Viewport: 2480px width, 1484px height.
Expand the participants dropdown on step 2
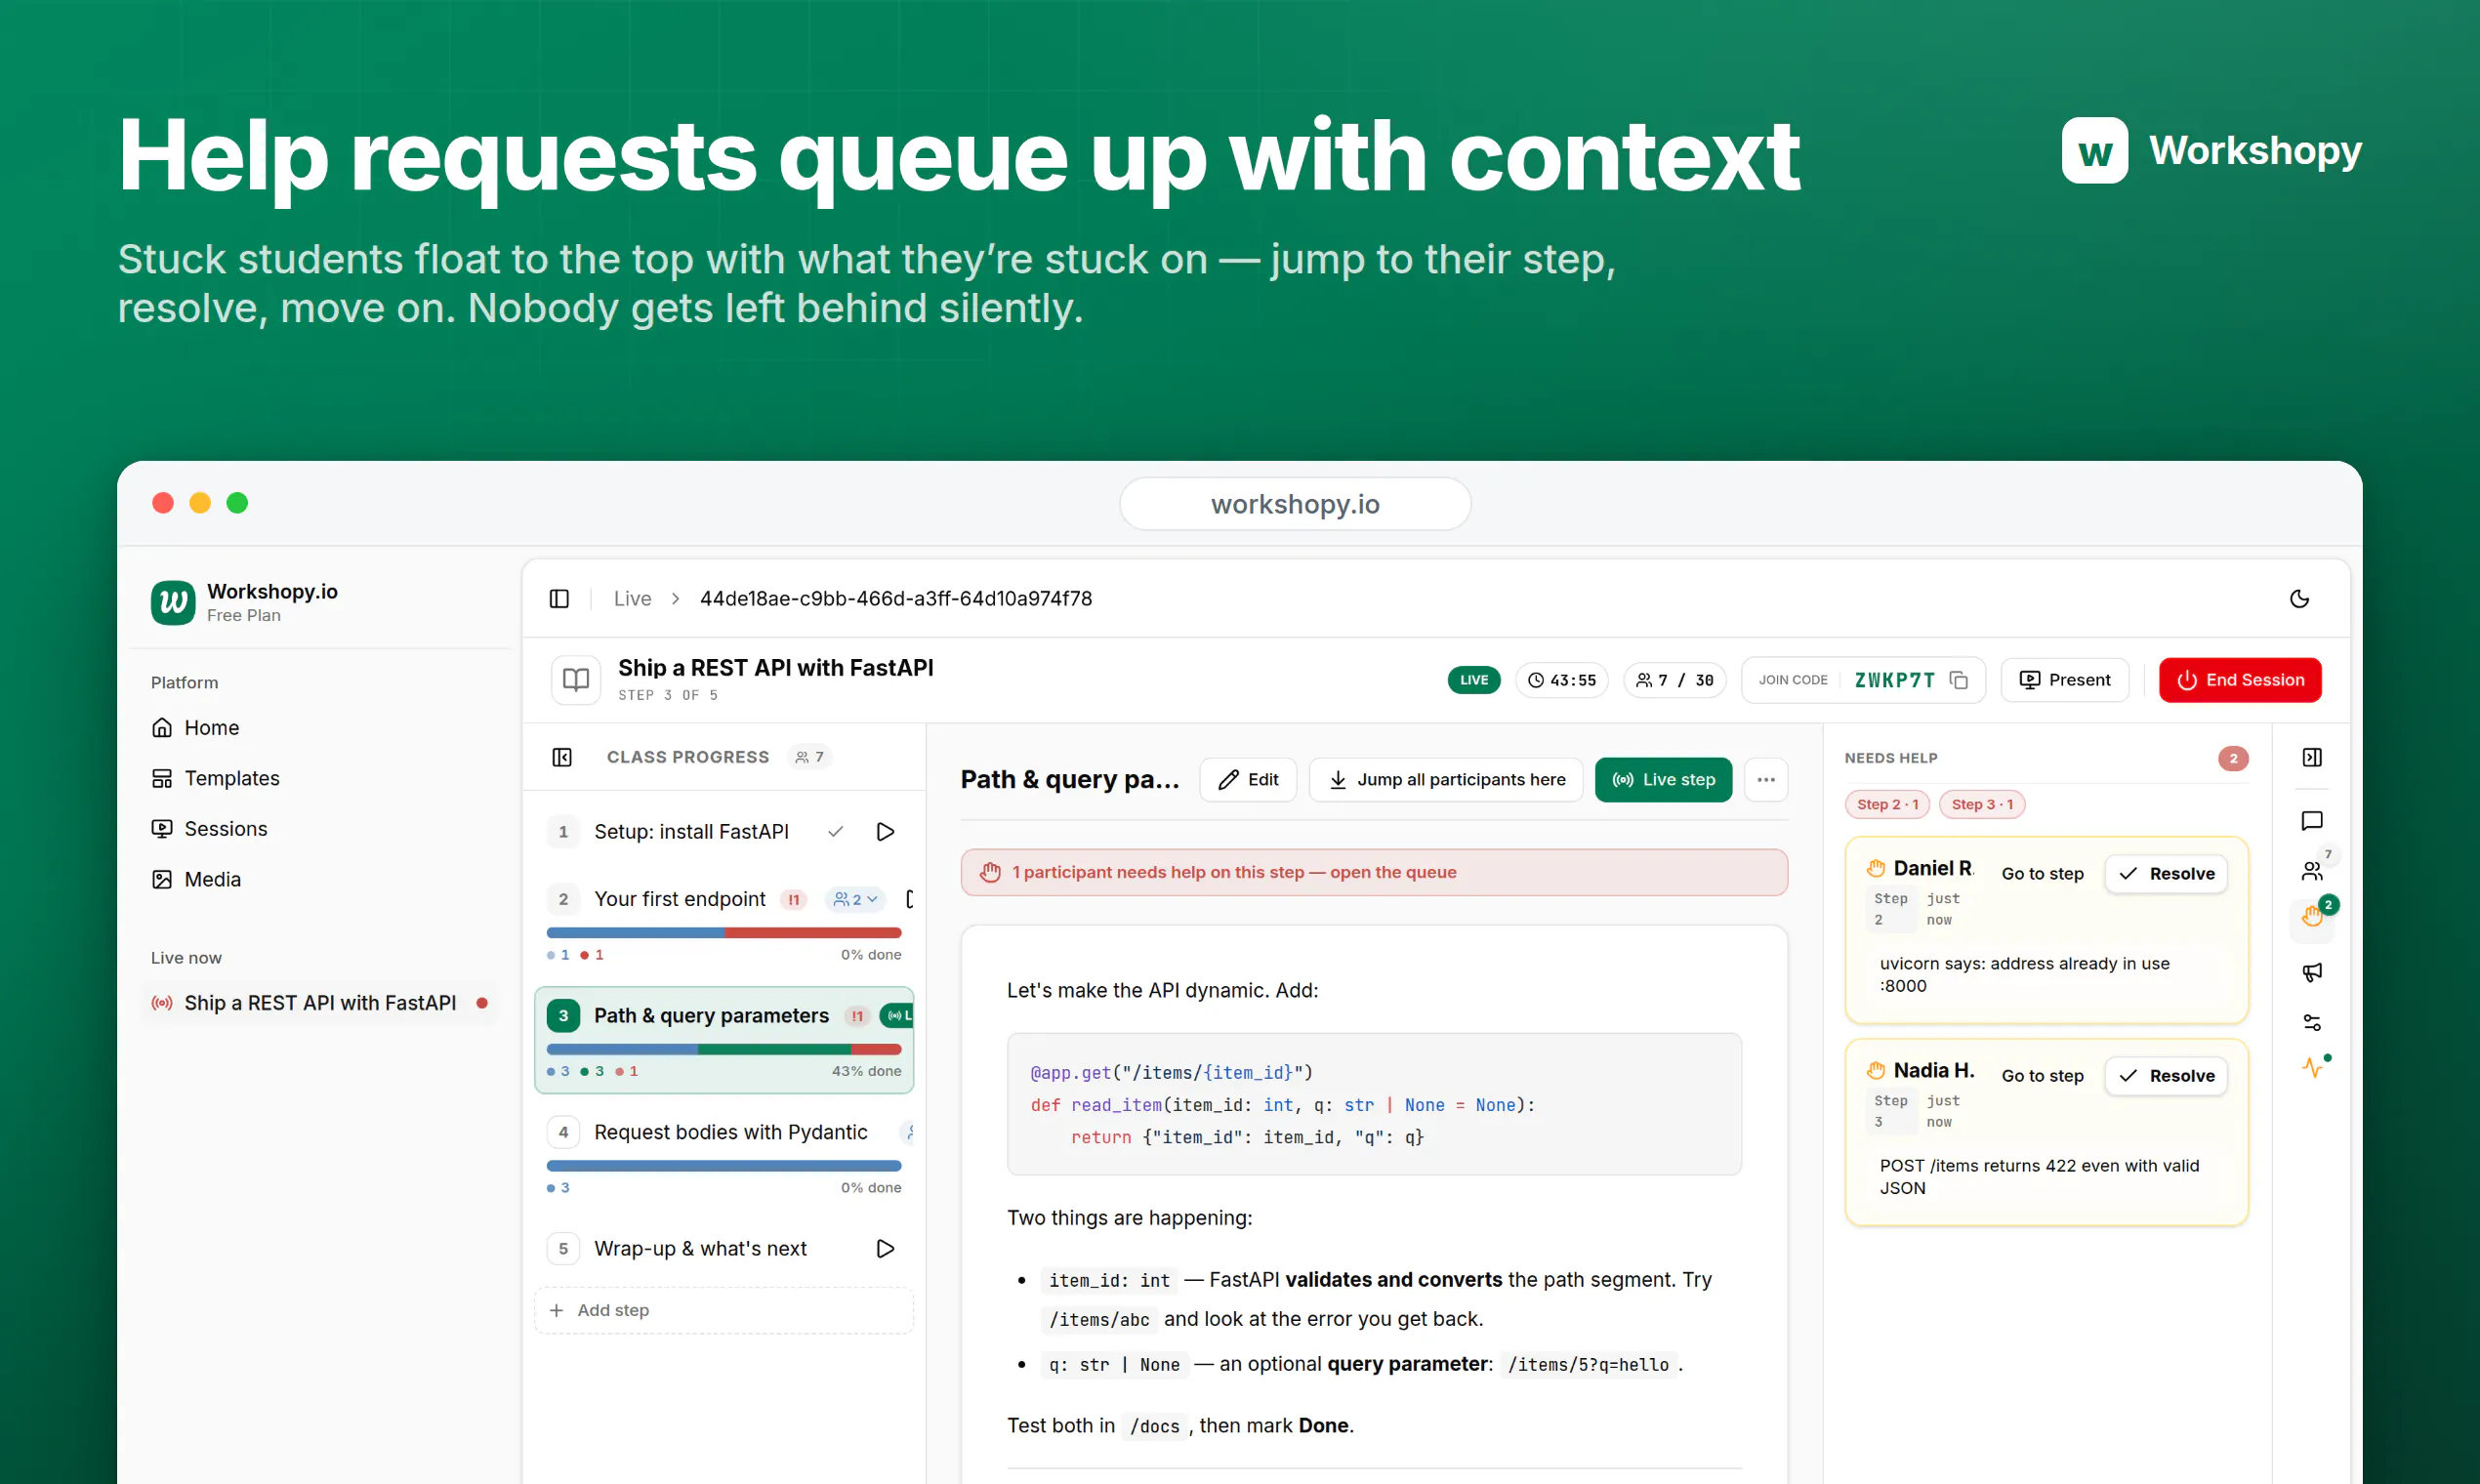[x=856, y=899]
